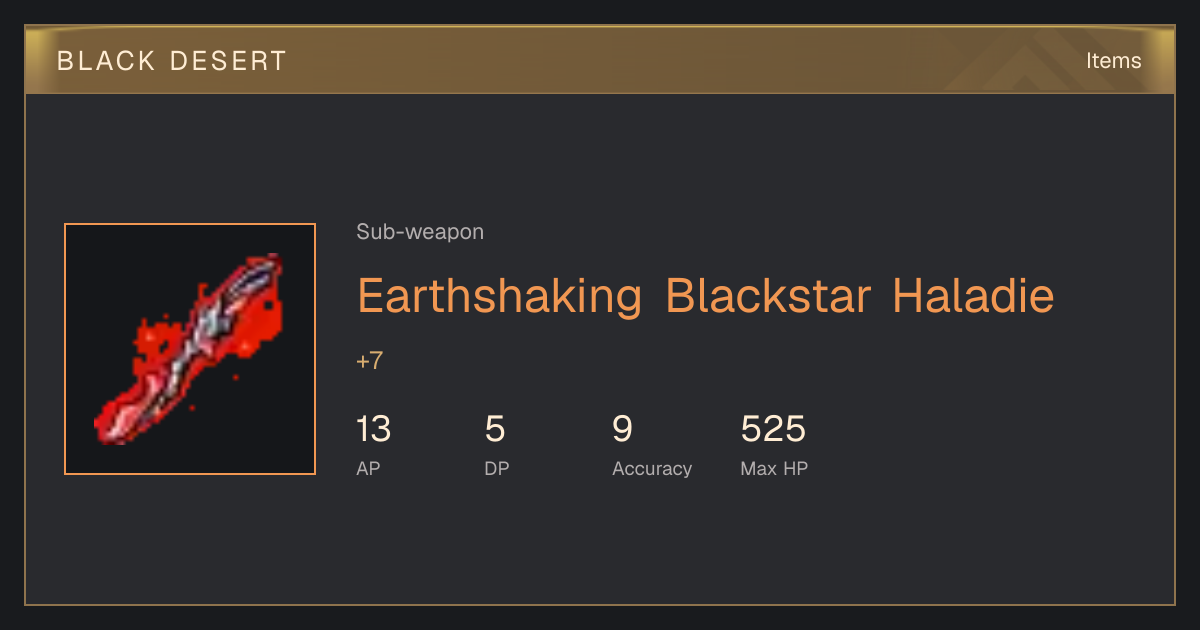Click the AP value 13
This screenshot has width=1200, height=630.
coord(373,430)
